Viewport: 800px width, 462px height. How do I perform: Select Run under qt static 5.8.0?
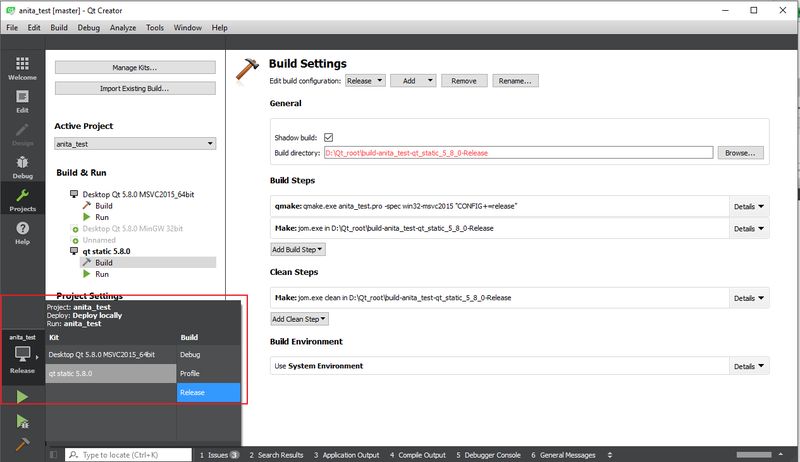pyautogui.click(x=102, y=274)
